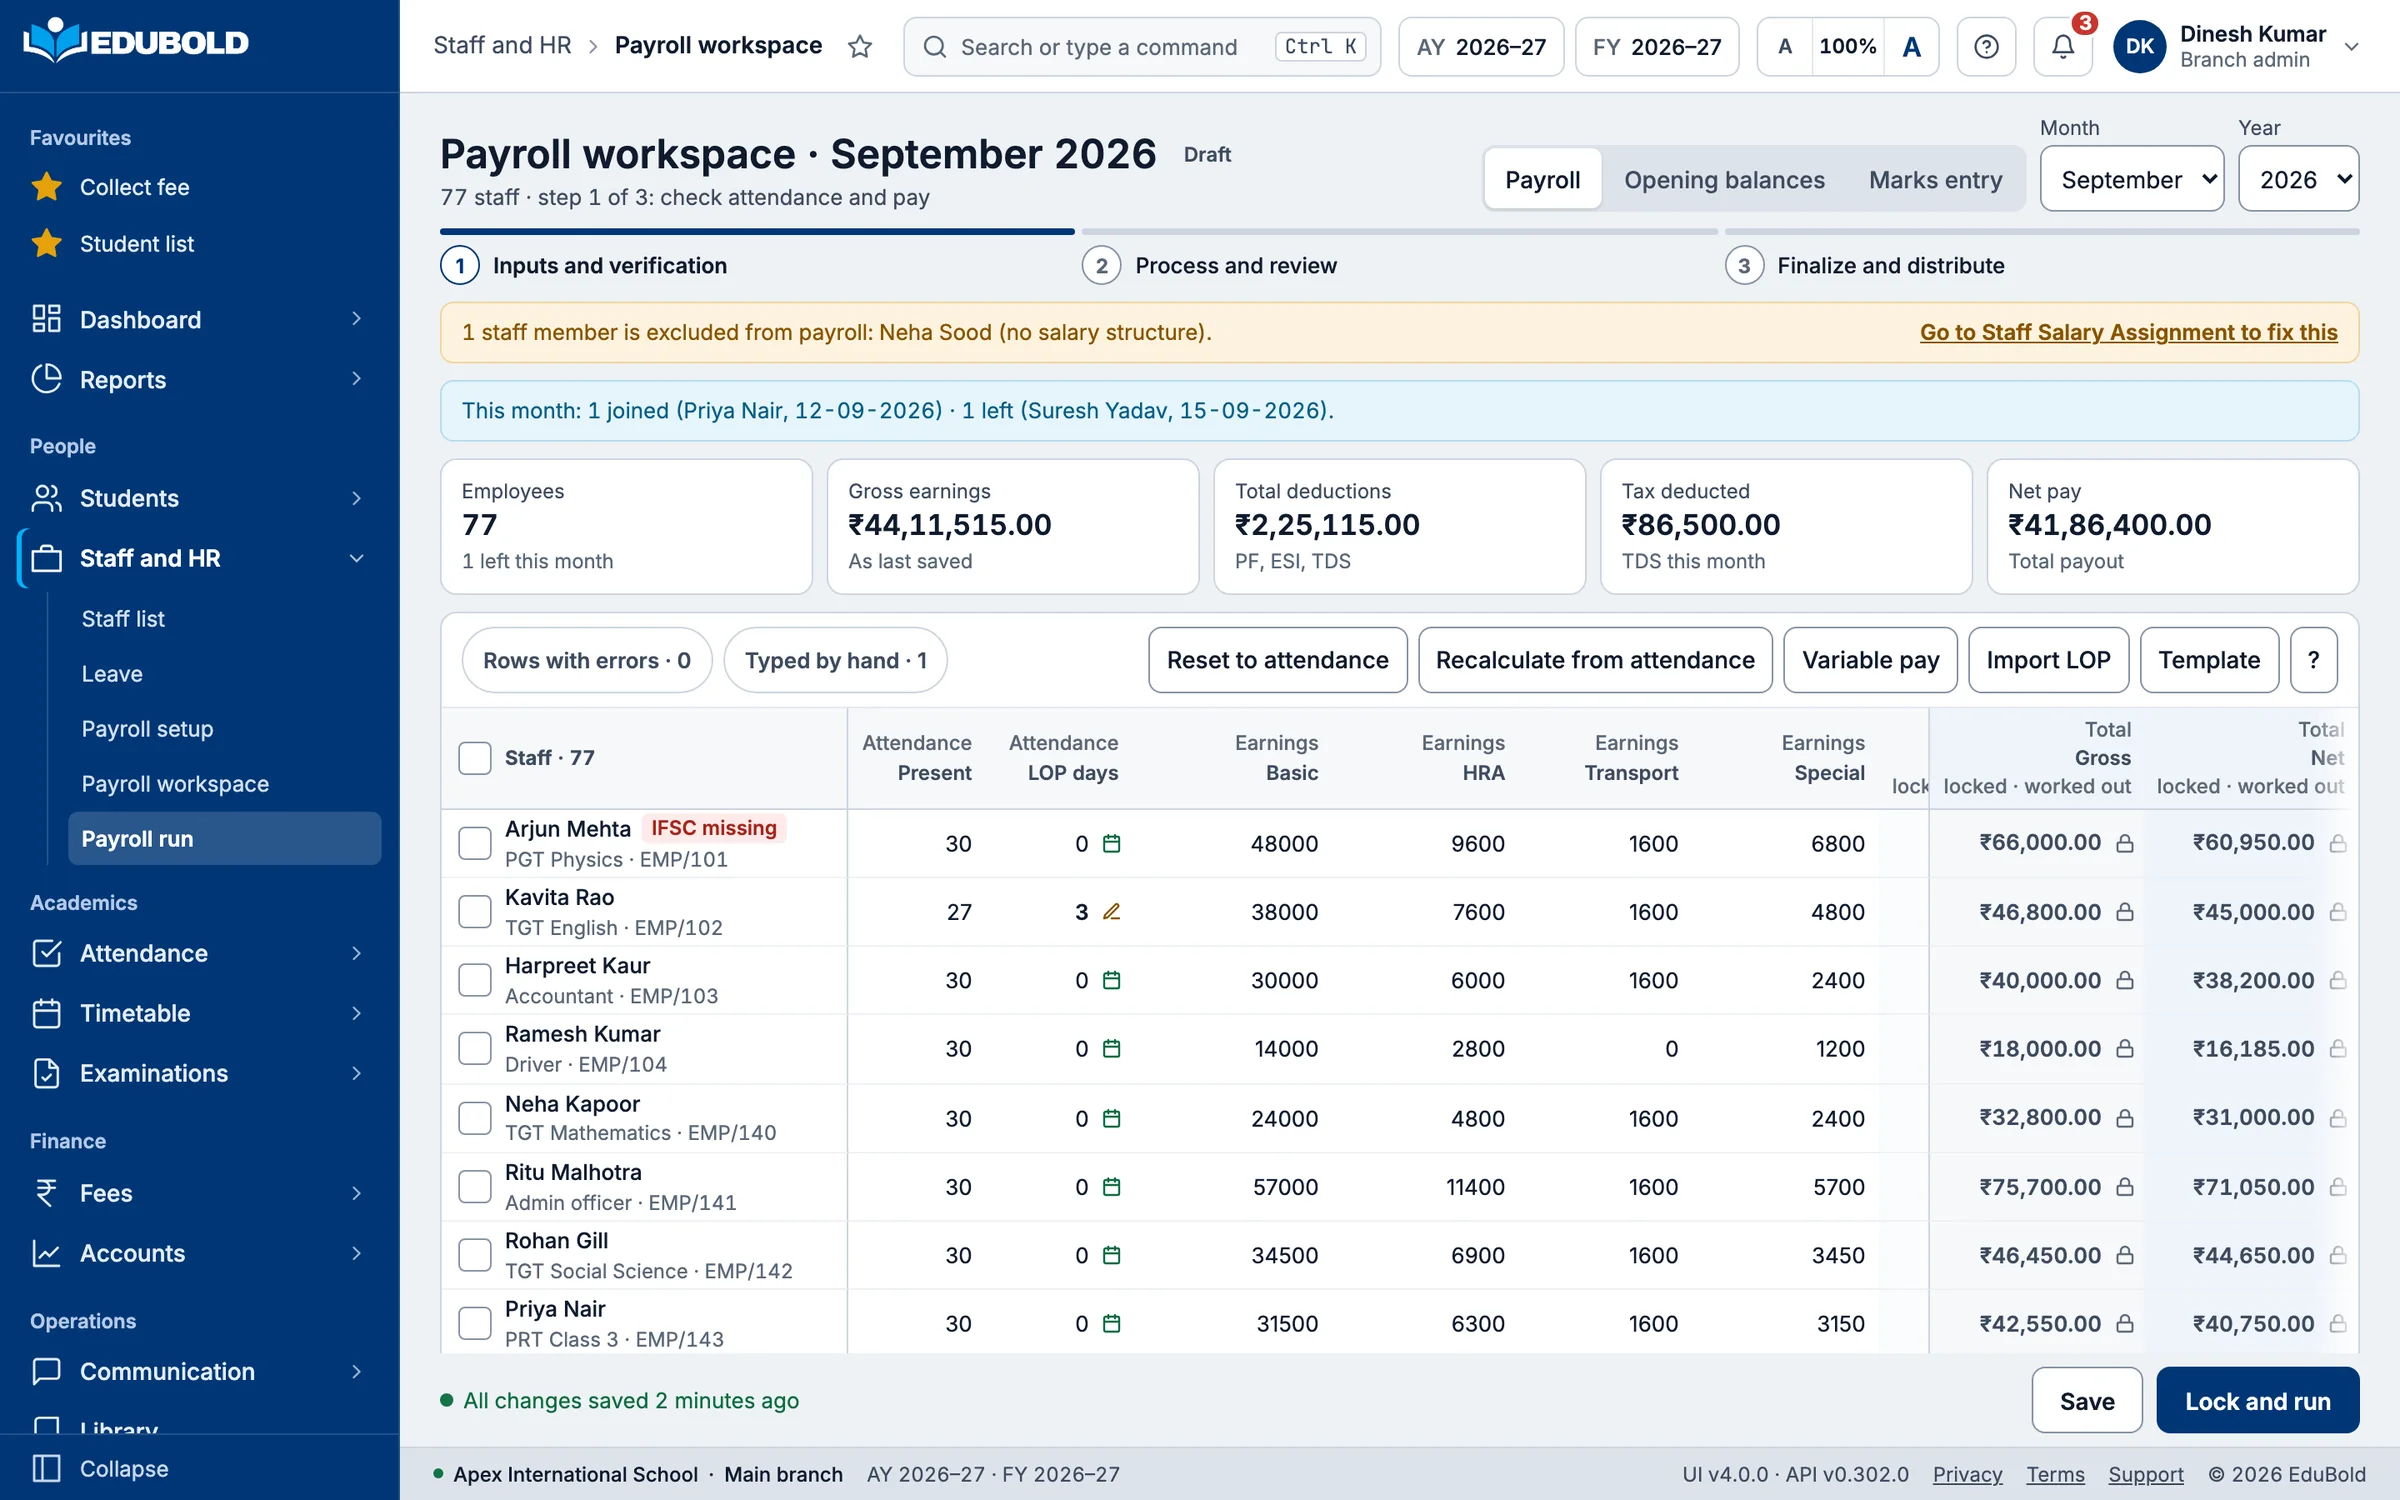The image size is (2400, 1500).
Task: Open Staff list in the sidebar
Action: click(x=123, y=619)
